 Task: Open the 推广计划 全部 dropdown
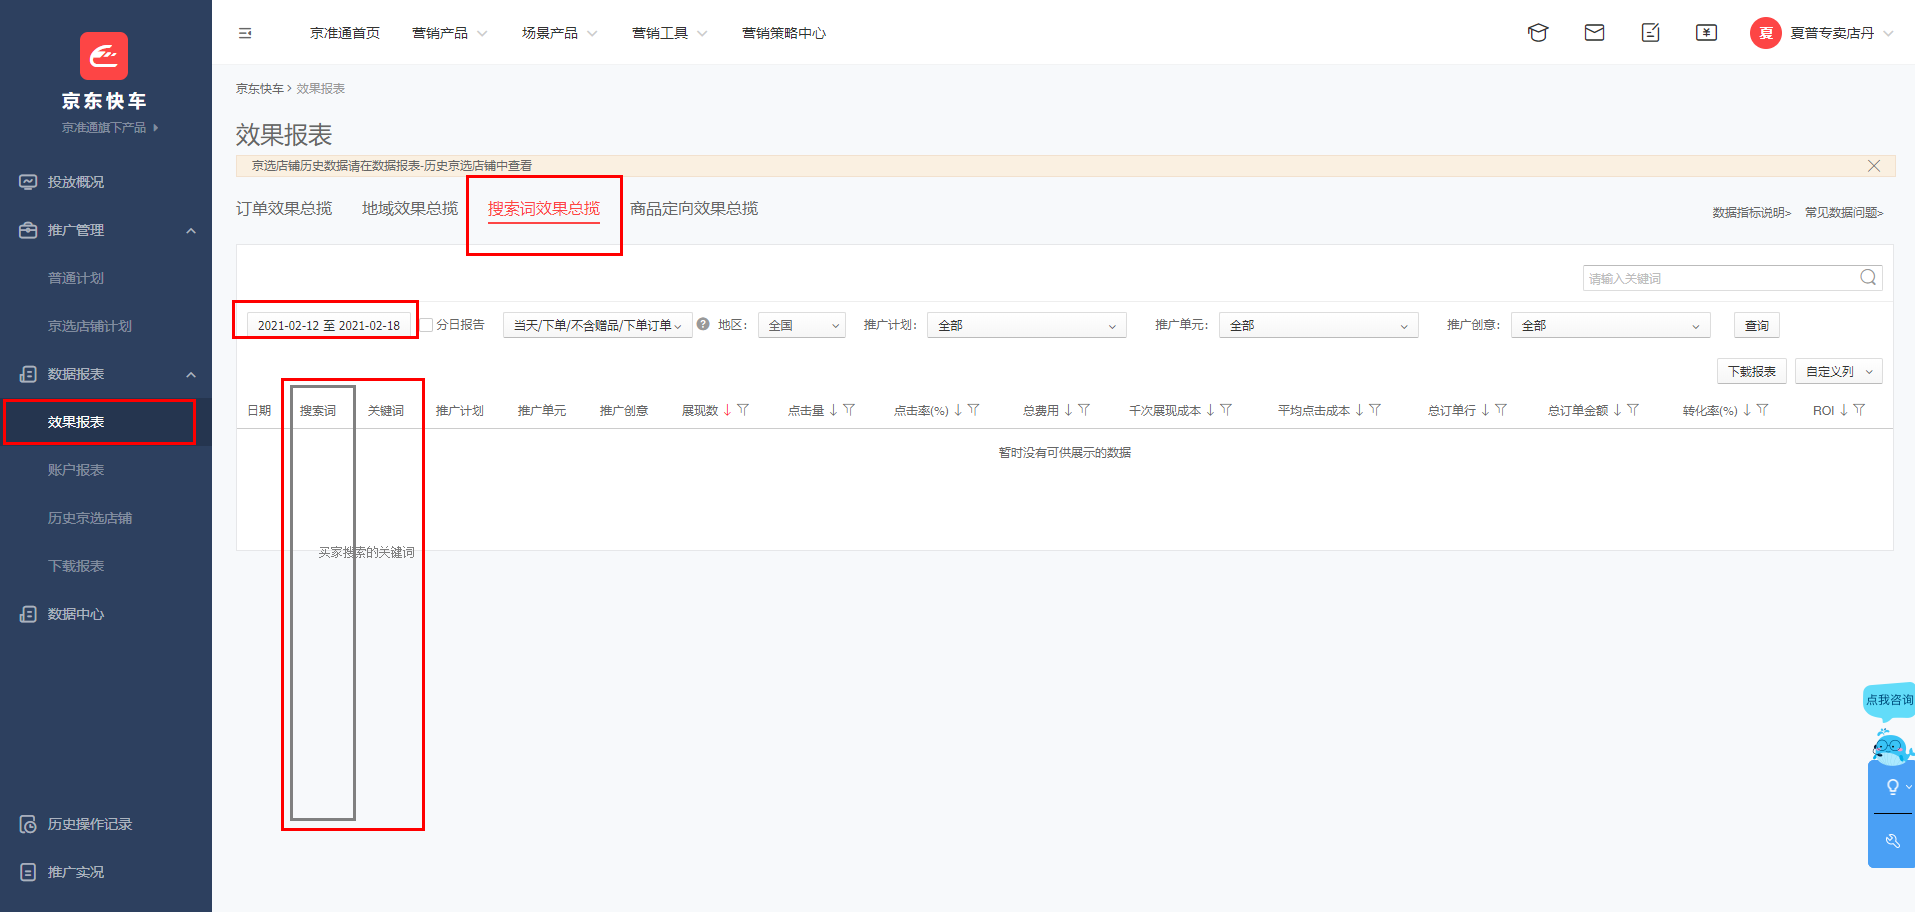coord(1027,325)
